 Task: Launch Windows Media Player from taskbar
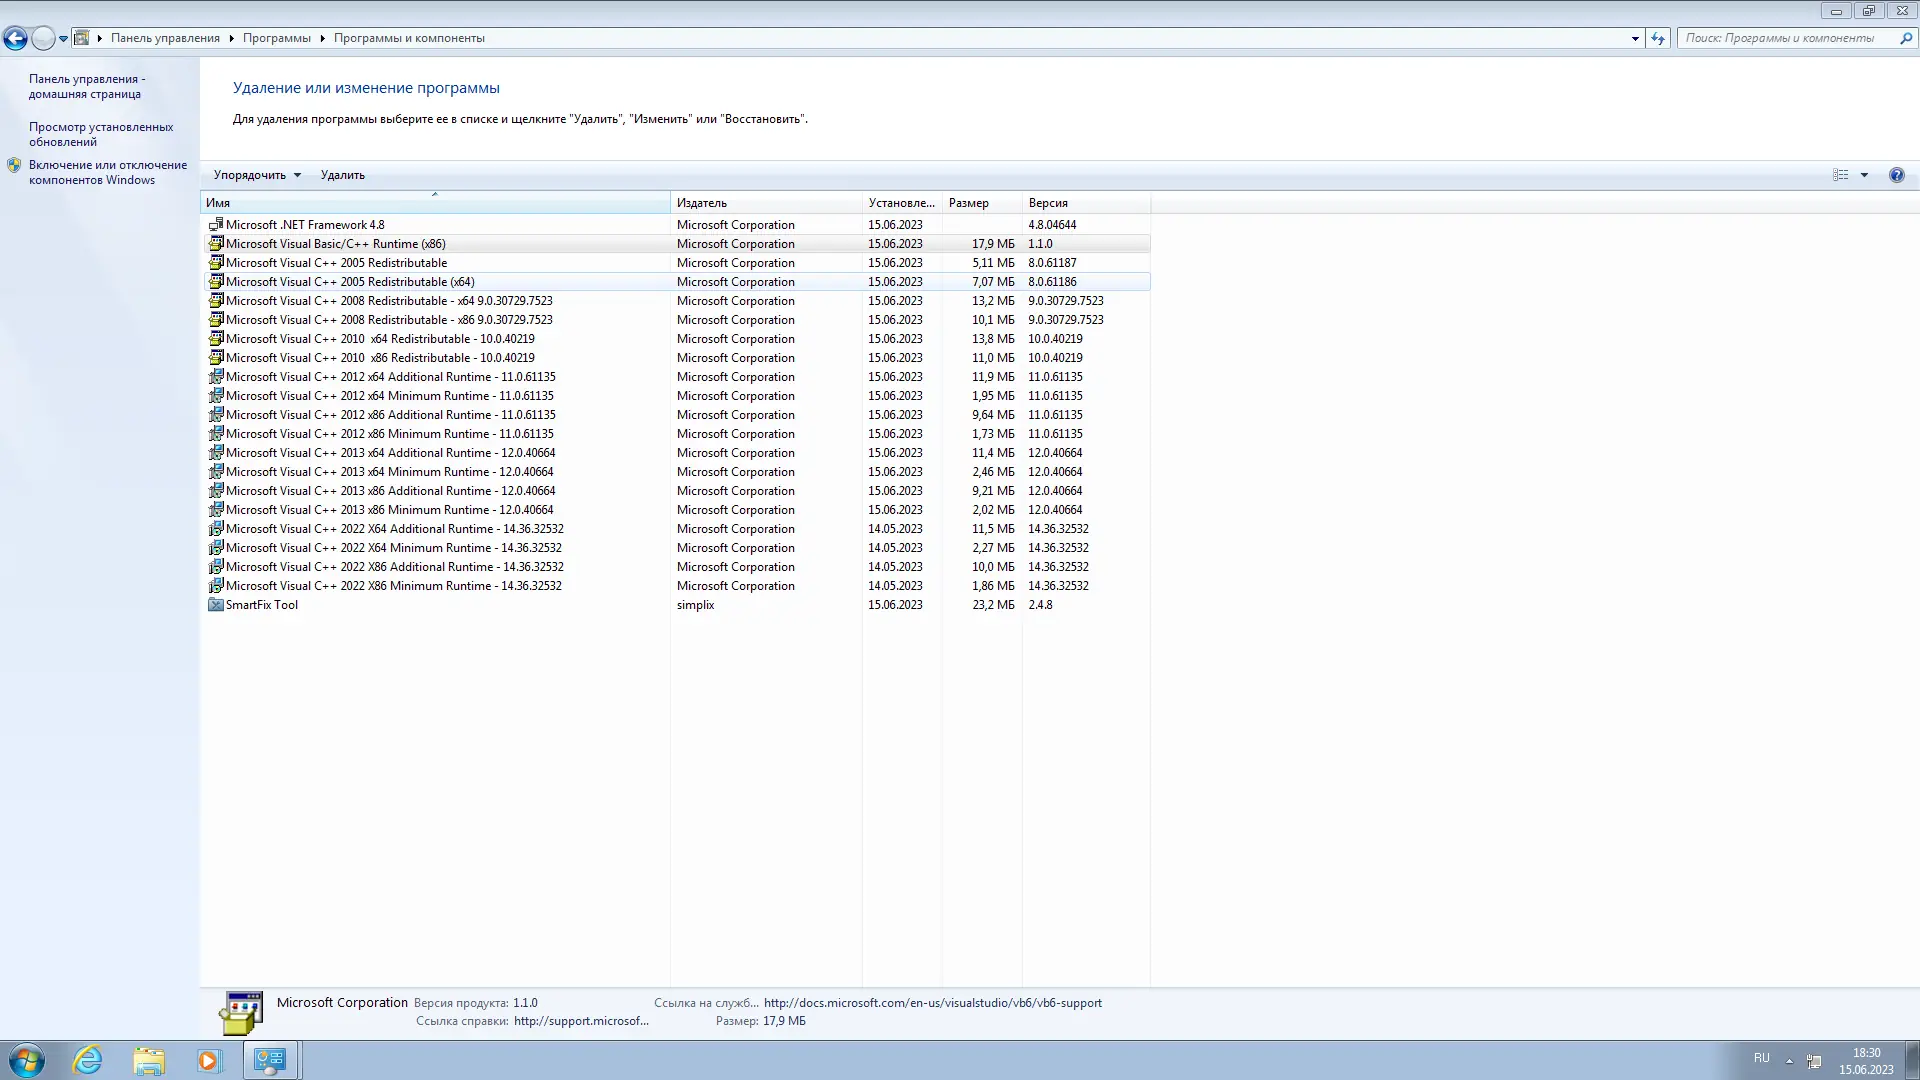[x=208, y=1060]
